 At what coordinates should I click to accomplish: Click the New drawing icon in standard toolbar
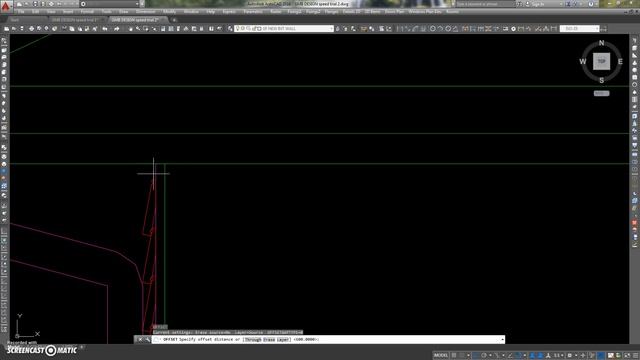click(x=7, y=29)
